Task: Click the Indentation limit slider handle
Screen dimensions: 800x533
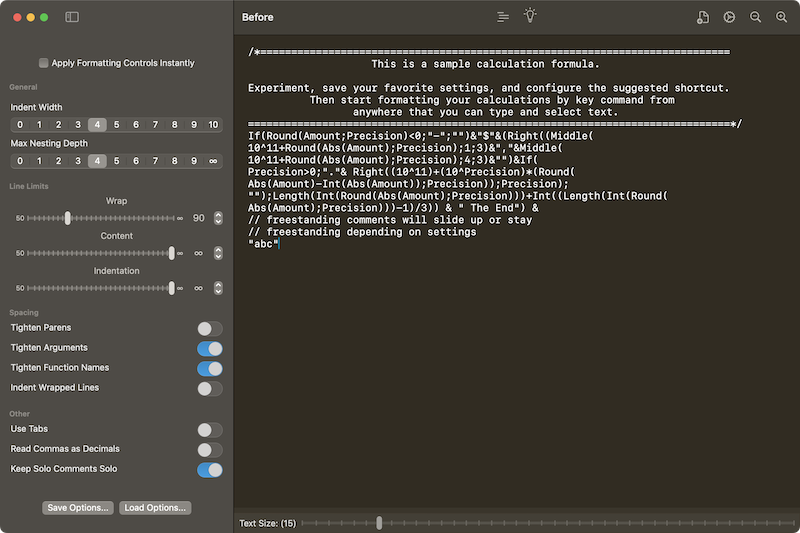Action: click(x=171, y=288)
